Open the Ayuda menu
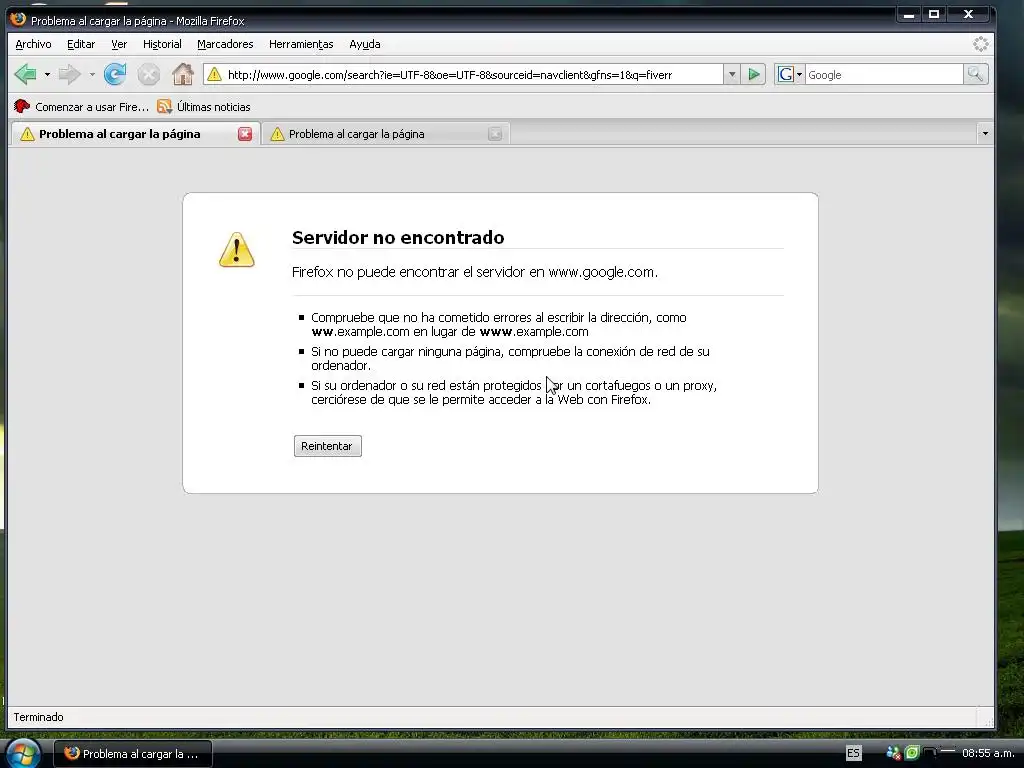Viewport: 1024px width, 768px height. (x=364, y=44)
